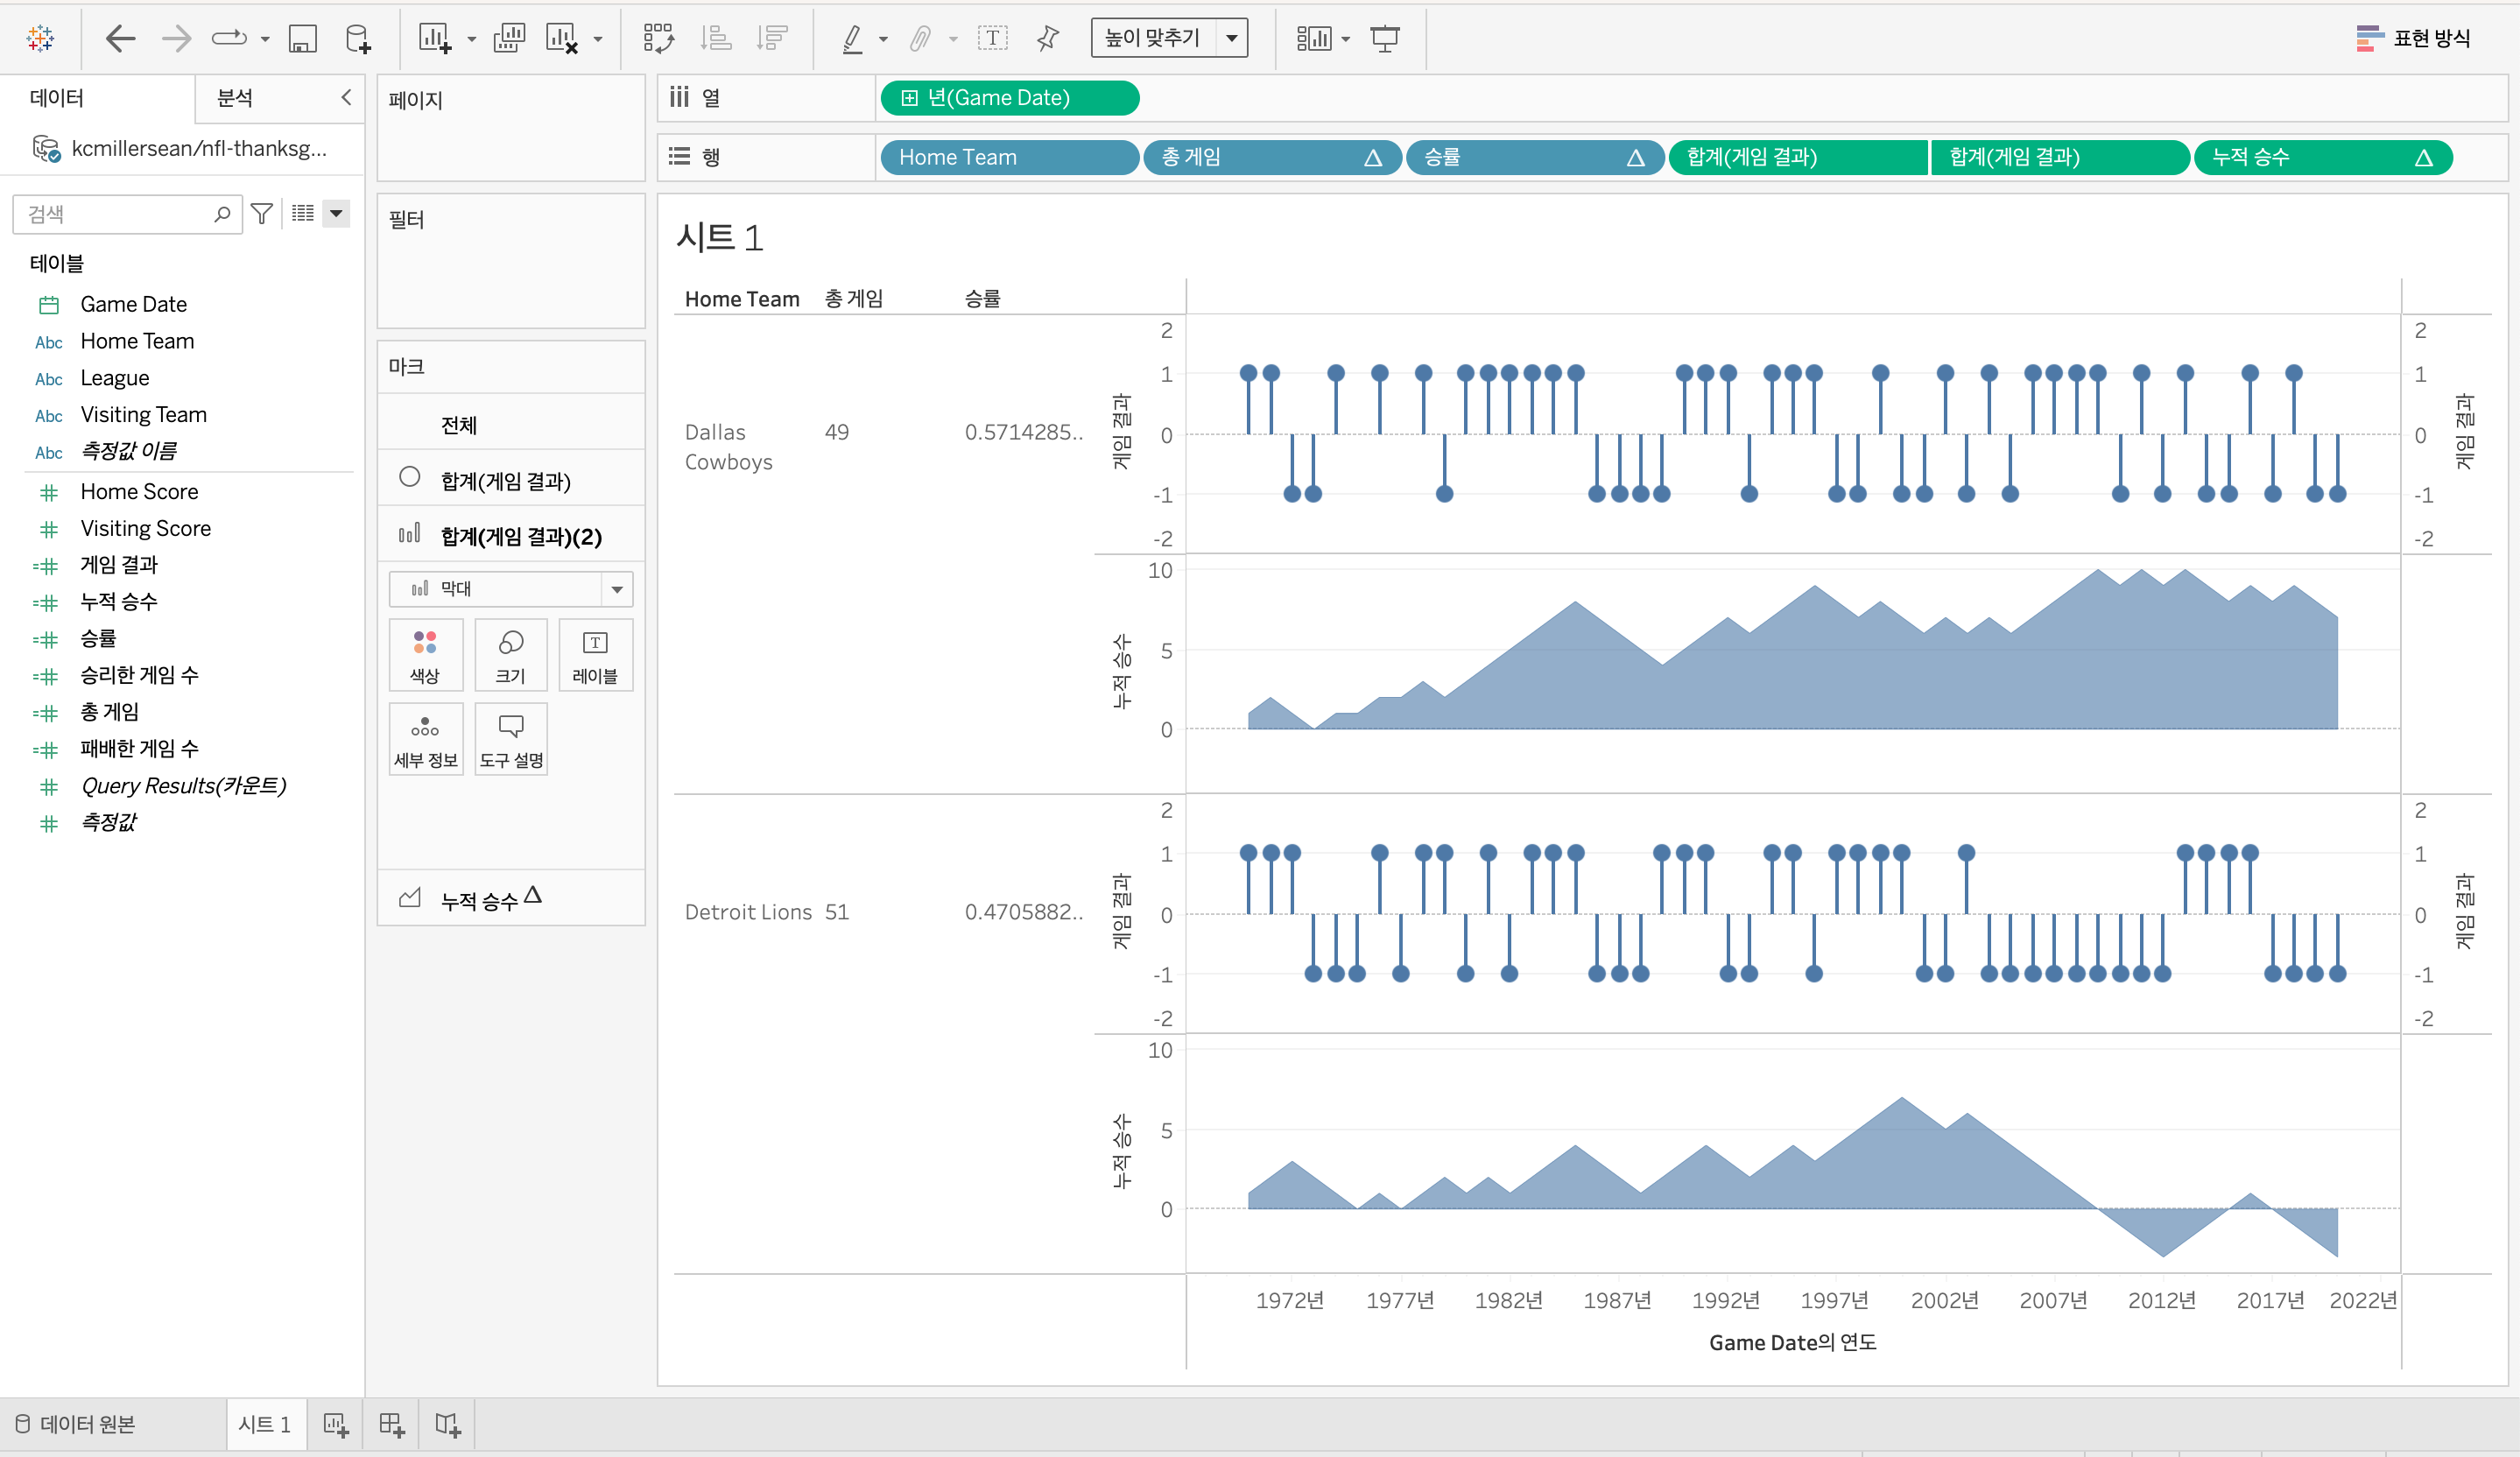Image resolution: width=2520 pixels, height=1457 pixels.
Task: Add a new dashboard from the bottom tab
Action: [x=392, y=1425]
